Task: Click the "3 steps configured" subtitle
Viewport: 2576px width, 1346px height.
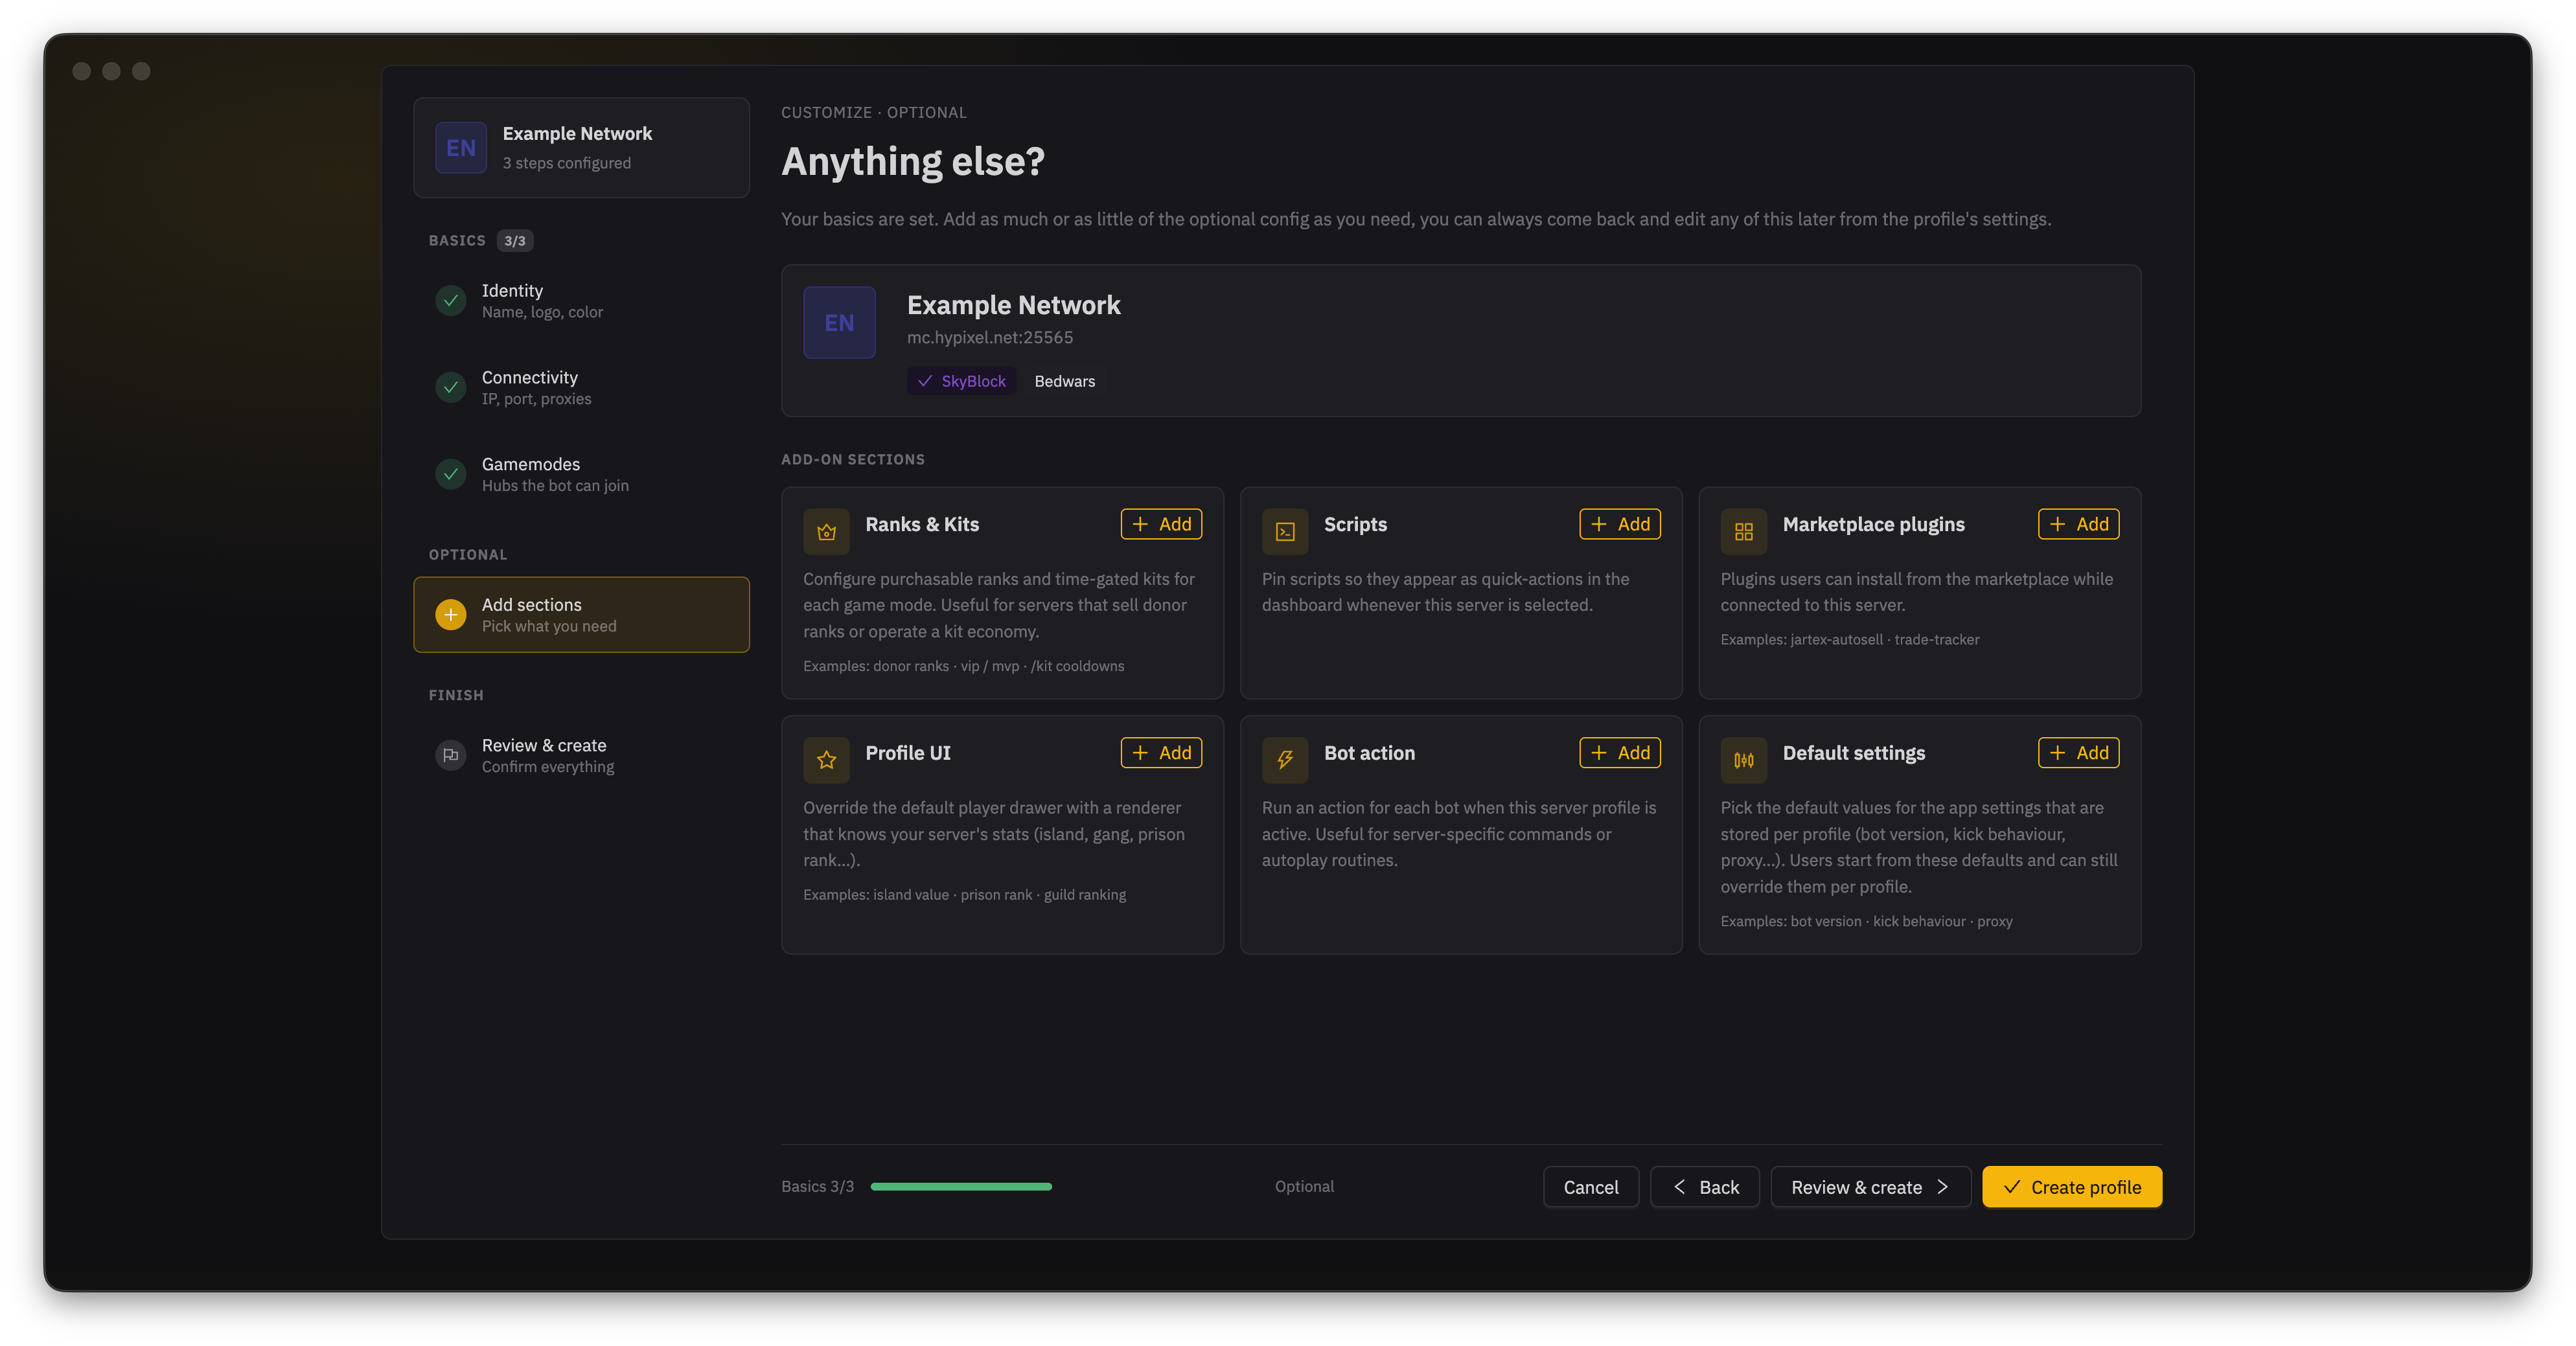Action: tap(566, 163)
